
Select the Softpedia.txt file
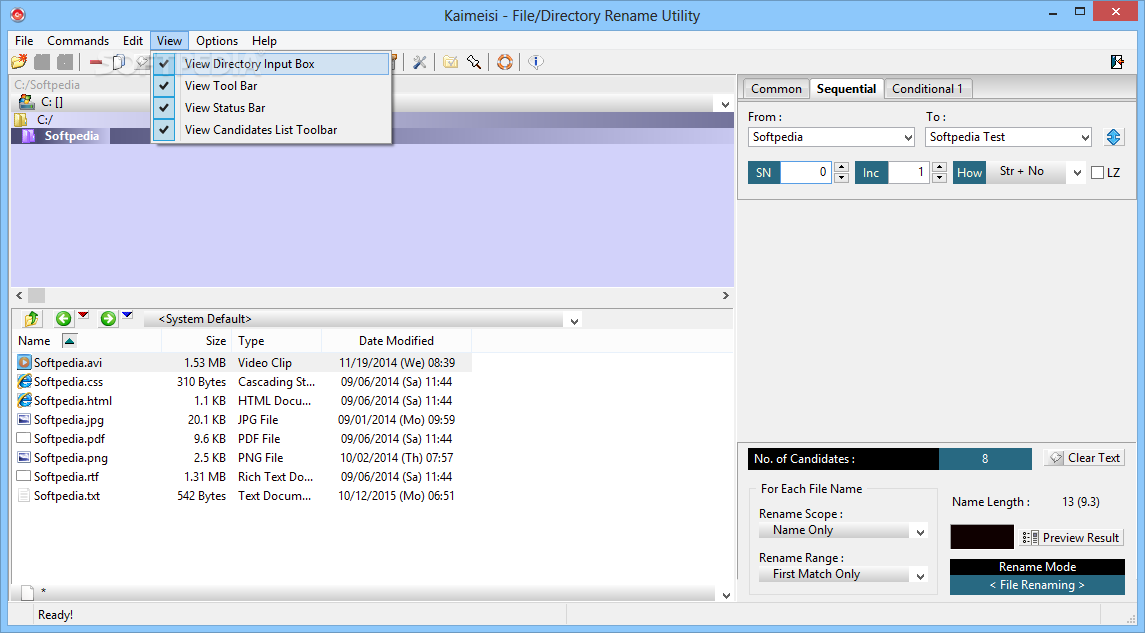coord(67,496)
